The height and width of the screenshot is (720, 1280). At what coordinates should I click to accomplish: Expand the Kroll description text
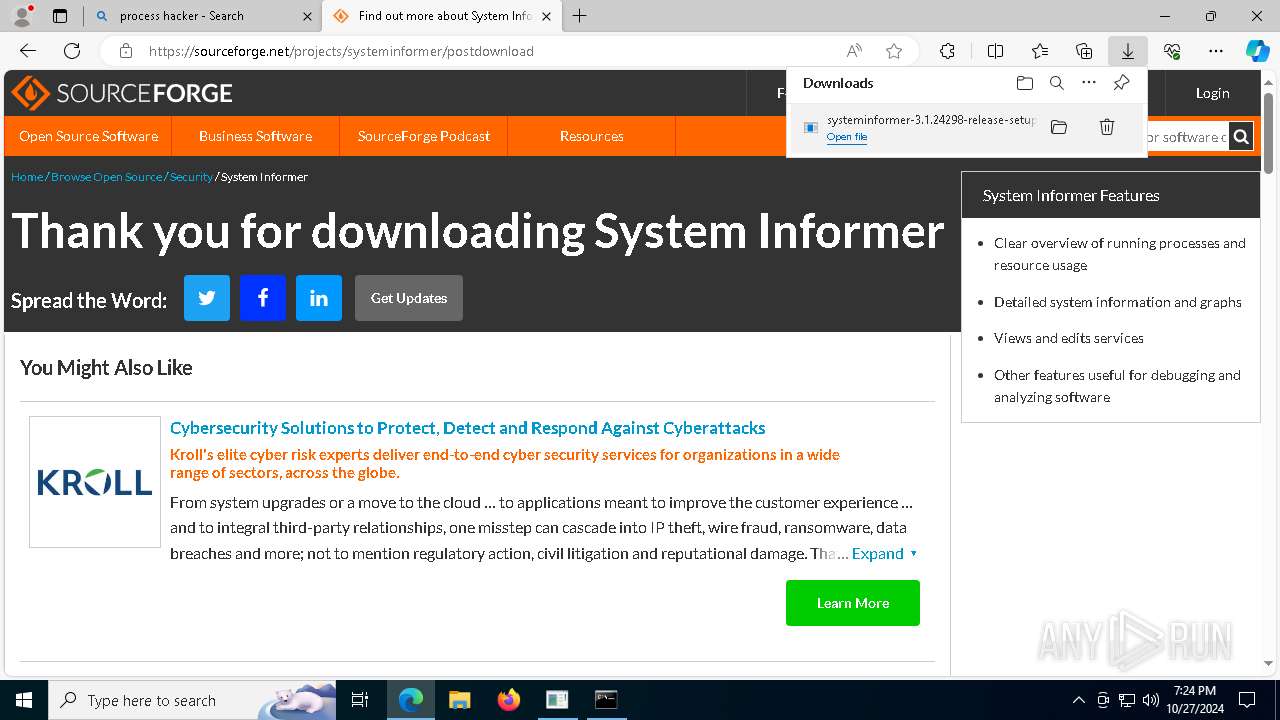tap(884, 553)
